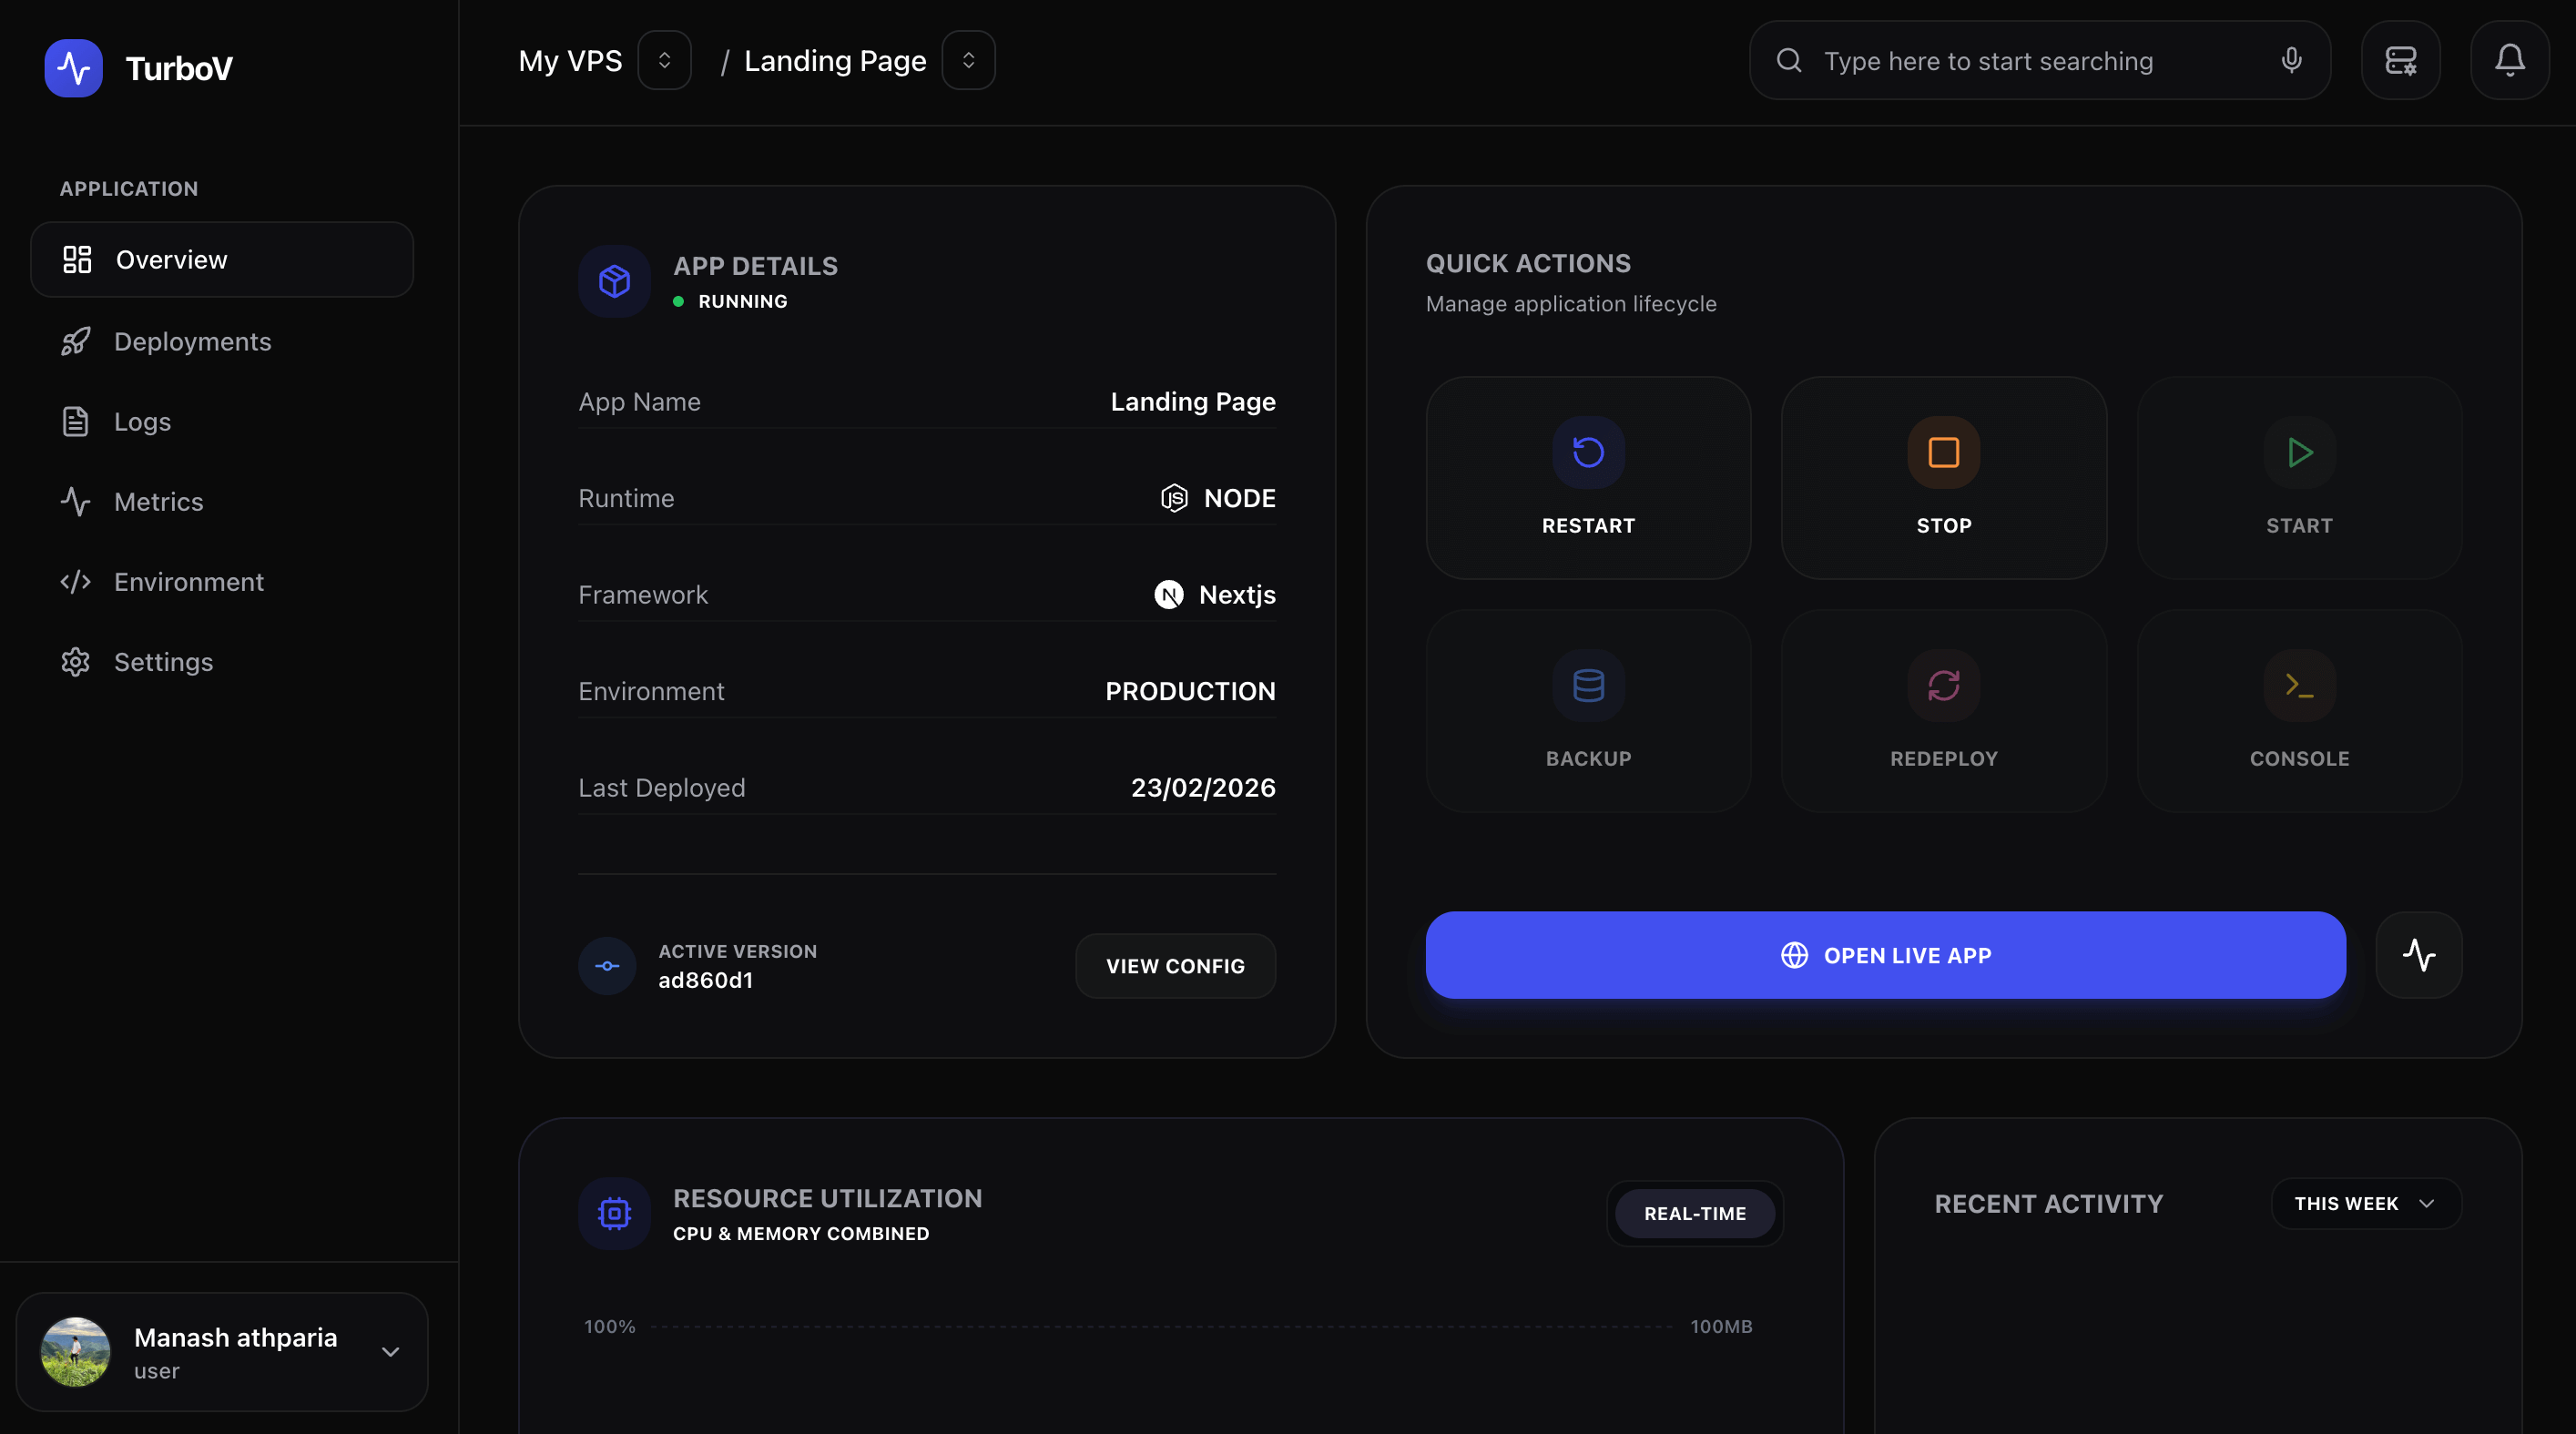Trigger a Backup of the app
This screenshot has height=1434, width=2576.
click(1587, 710)
